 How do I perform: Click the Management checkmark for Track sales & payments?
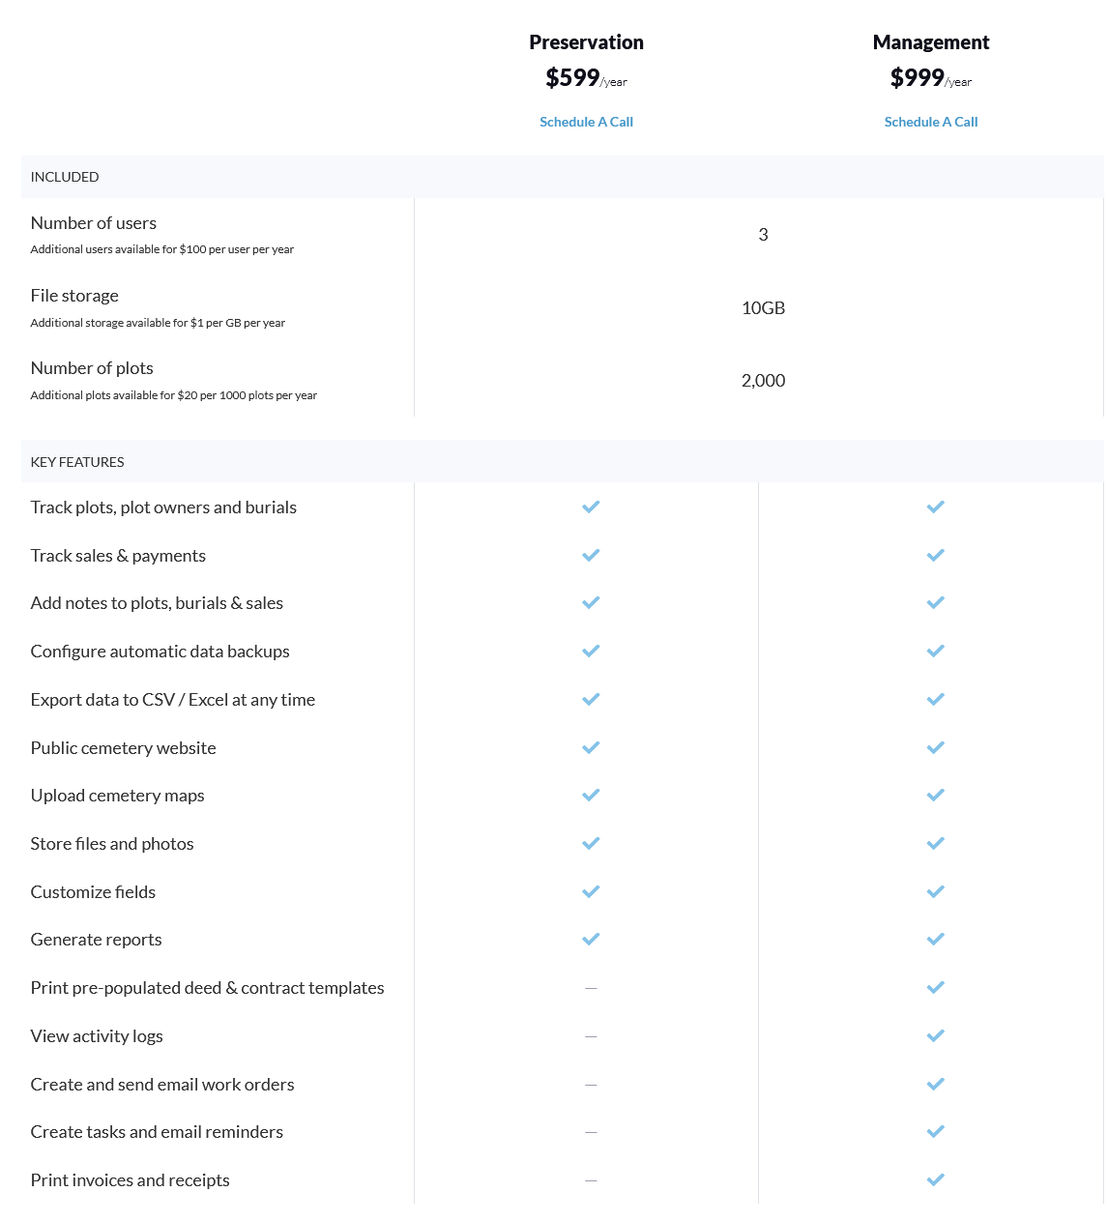point(935,555)
